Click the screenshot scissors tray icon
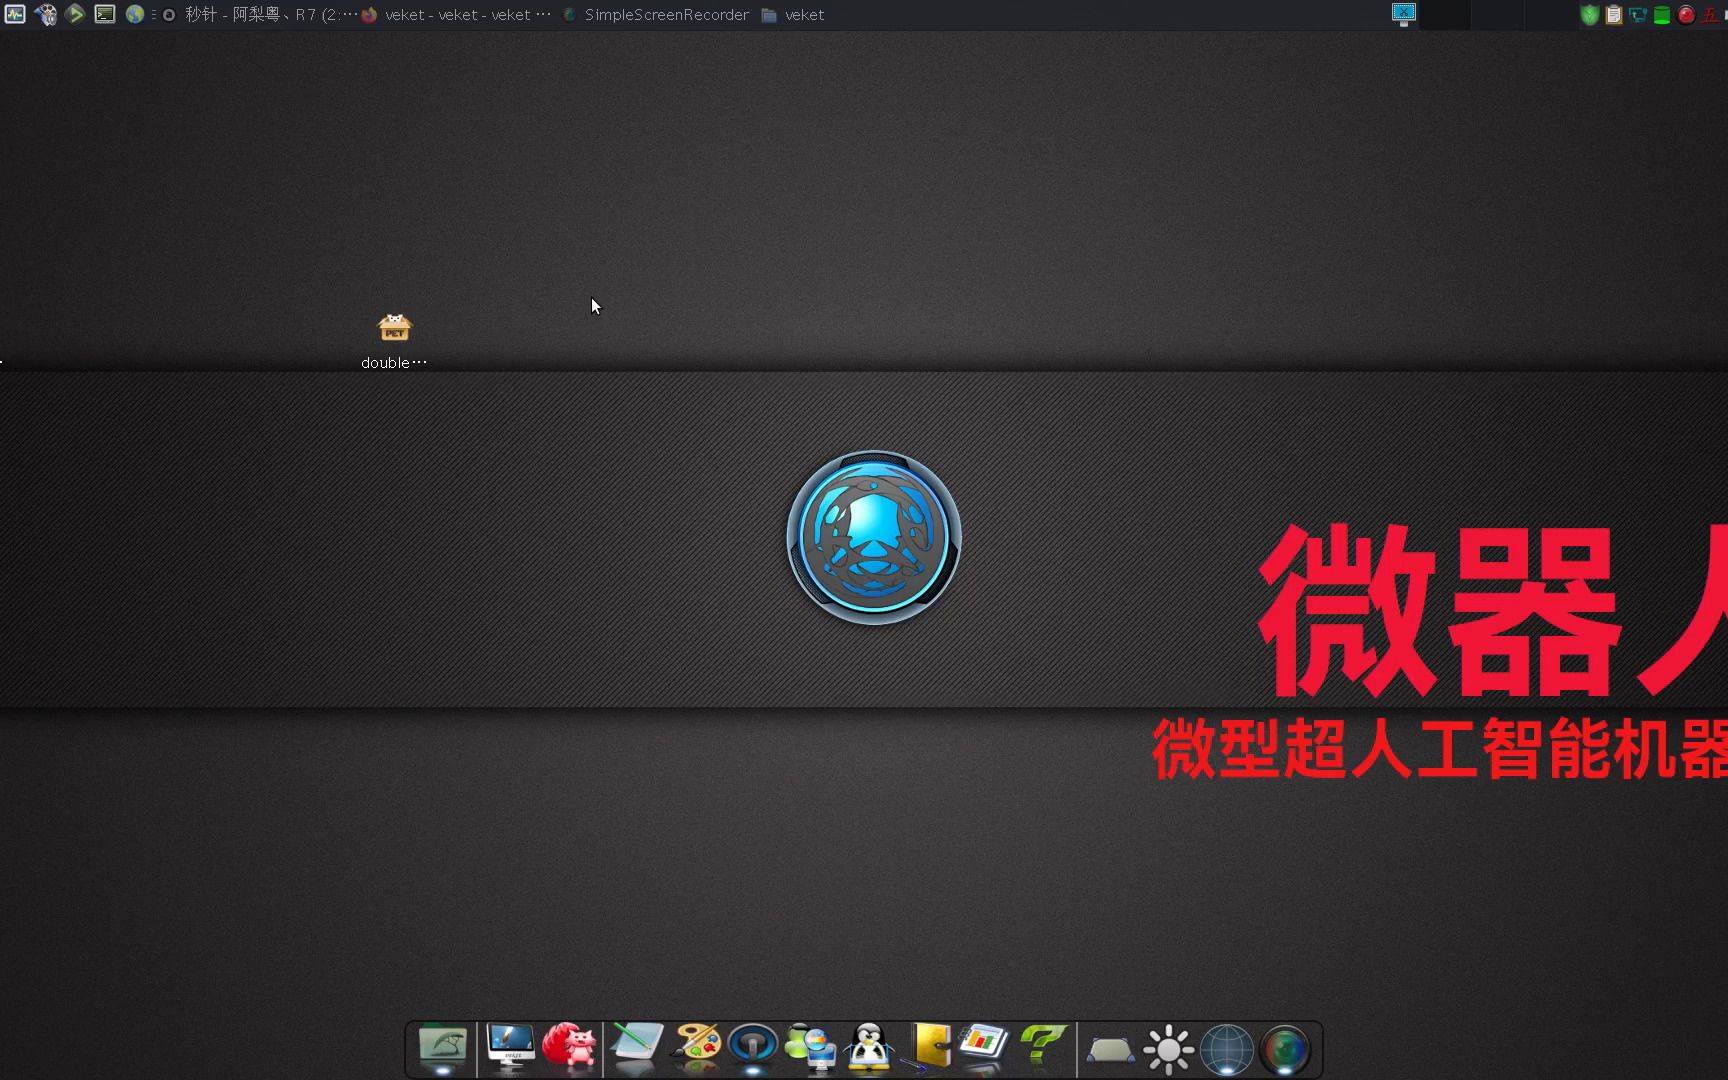 (x=1404, y=14)
